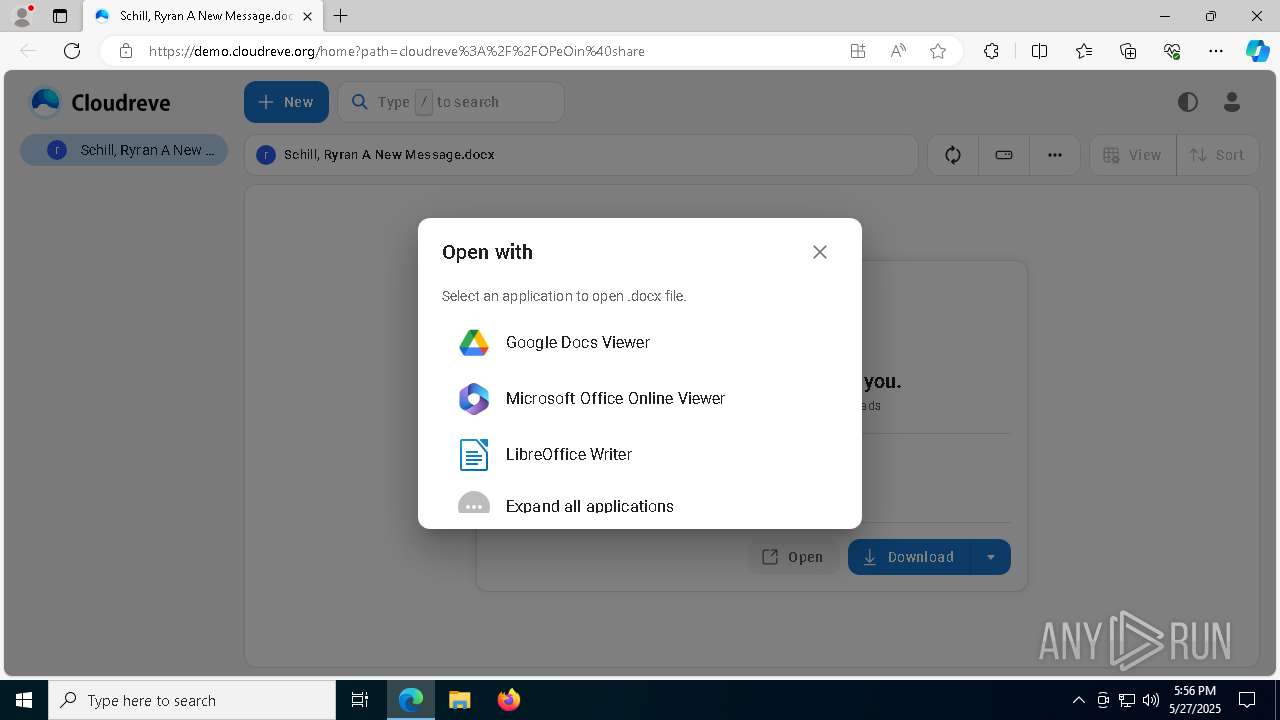Open the Sort options

click(1217, 155)
